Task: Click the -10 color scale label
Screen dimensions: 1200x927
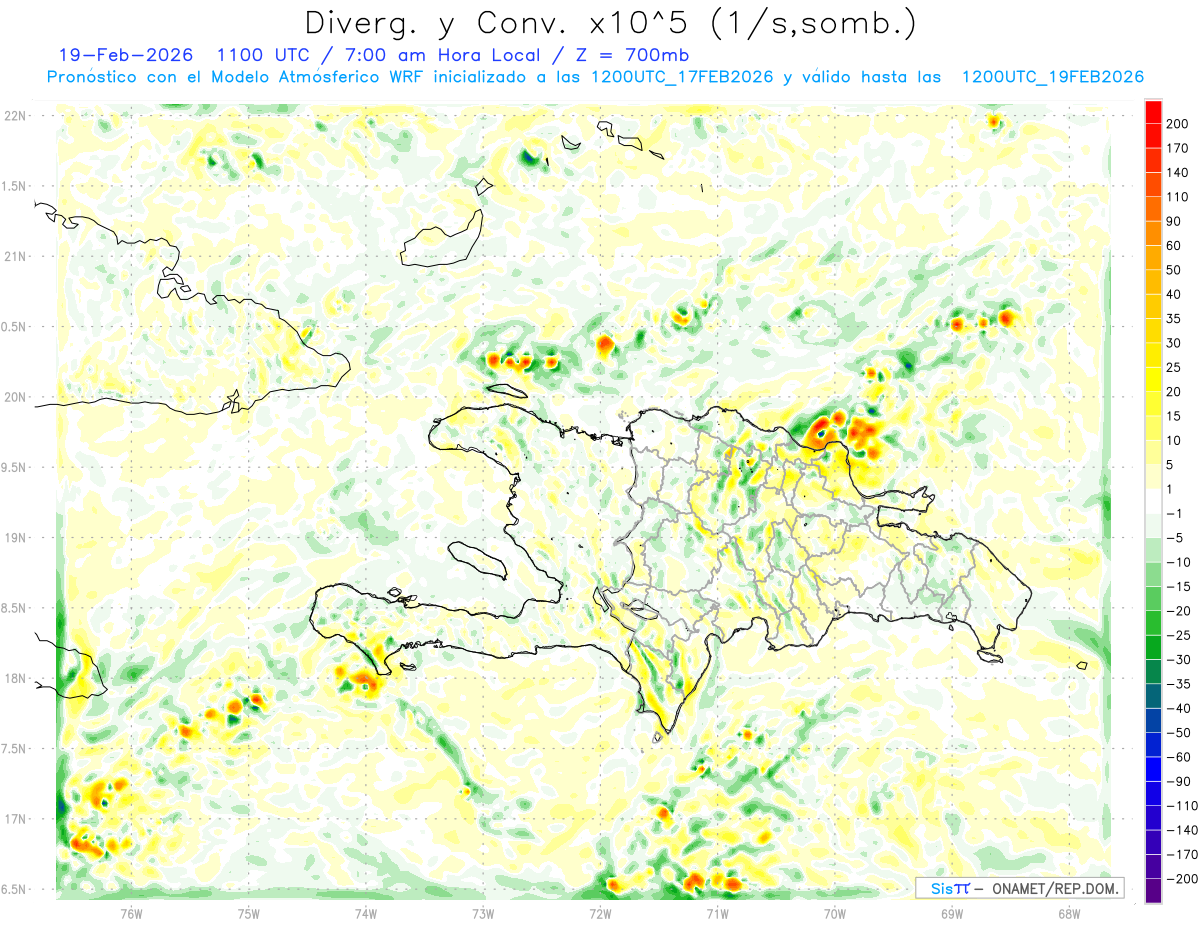Action: 1178,562
